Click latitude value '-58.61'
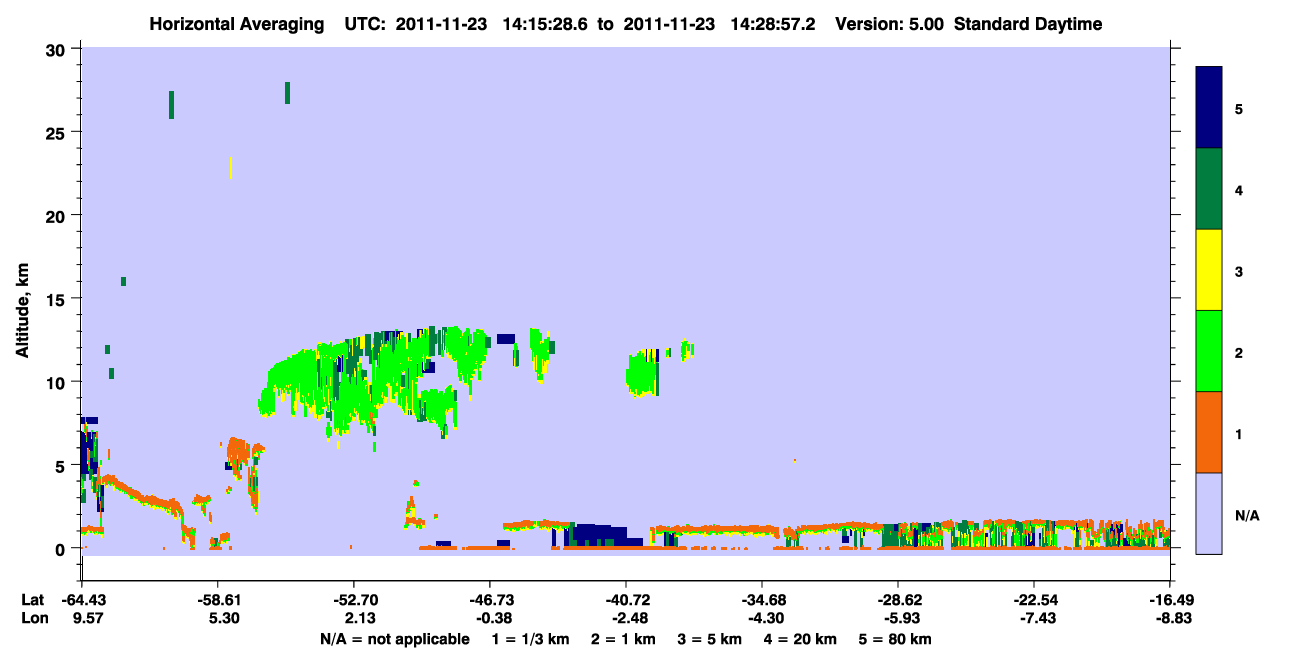The width and height of the screenshot is (1300, 667). 218,600
